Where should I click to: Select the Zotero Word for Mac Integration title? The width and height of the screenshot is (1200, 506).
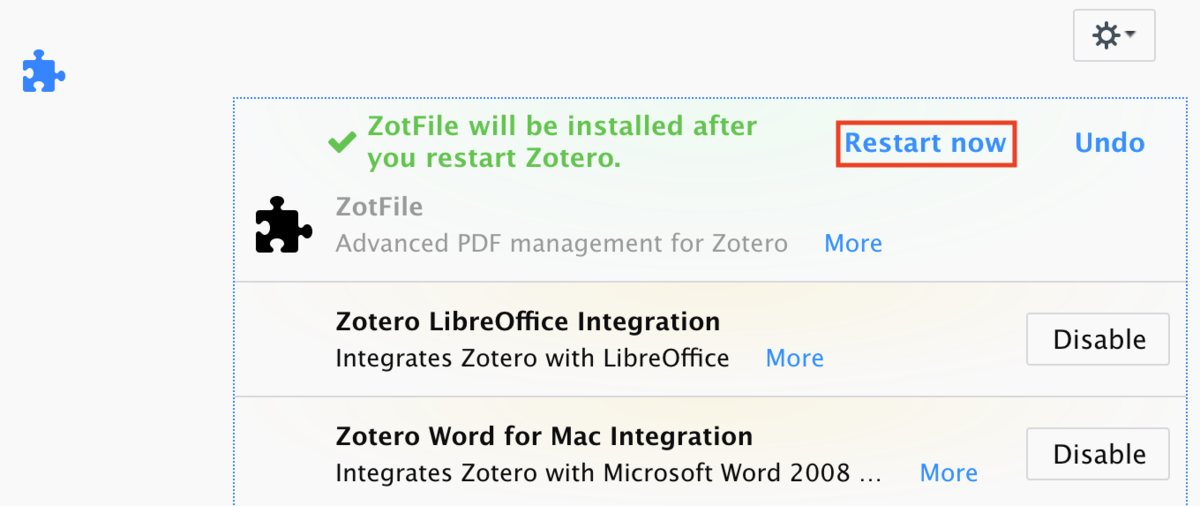[544, 437]
